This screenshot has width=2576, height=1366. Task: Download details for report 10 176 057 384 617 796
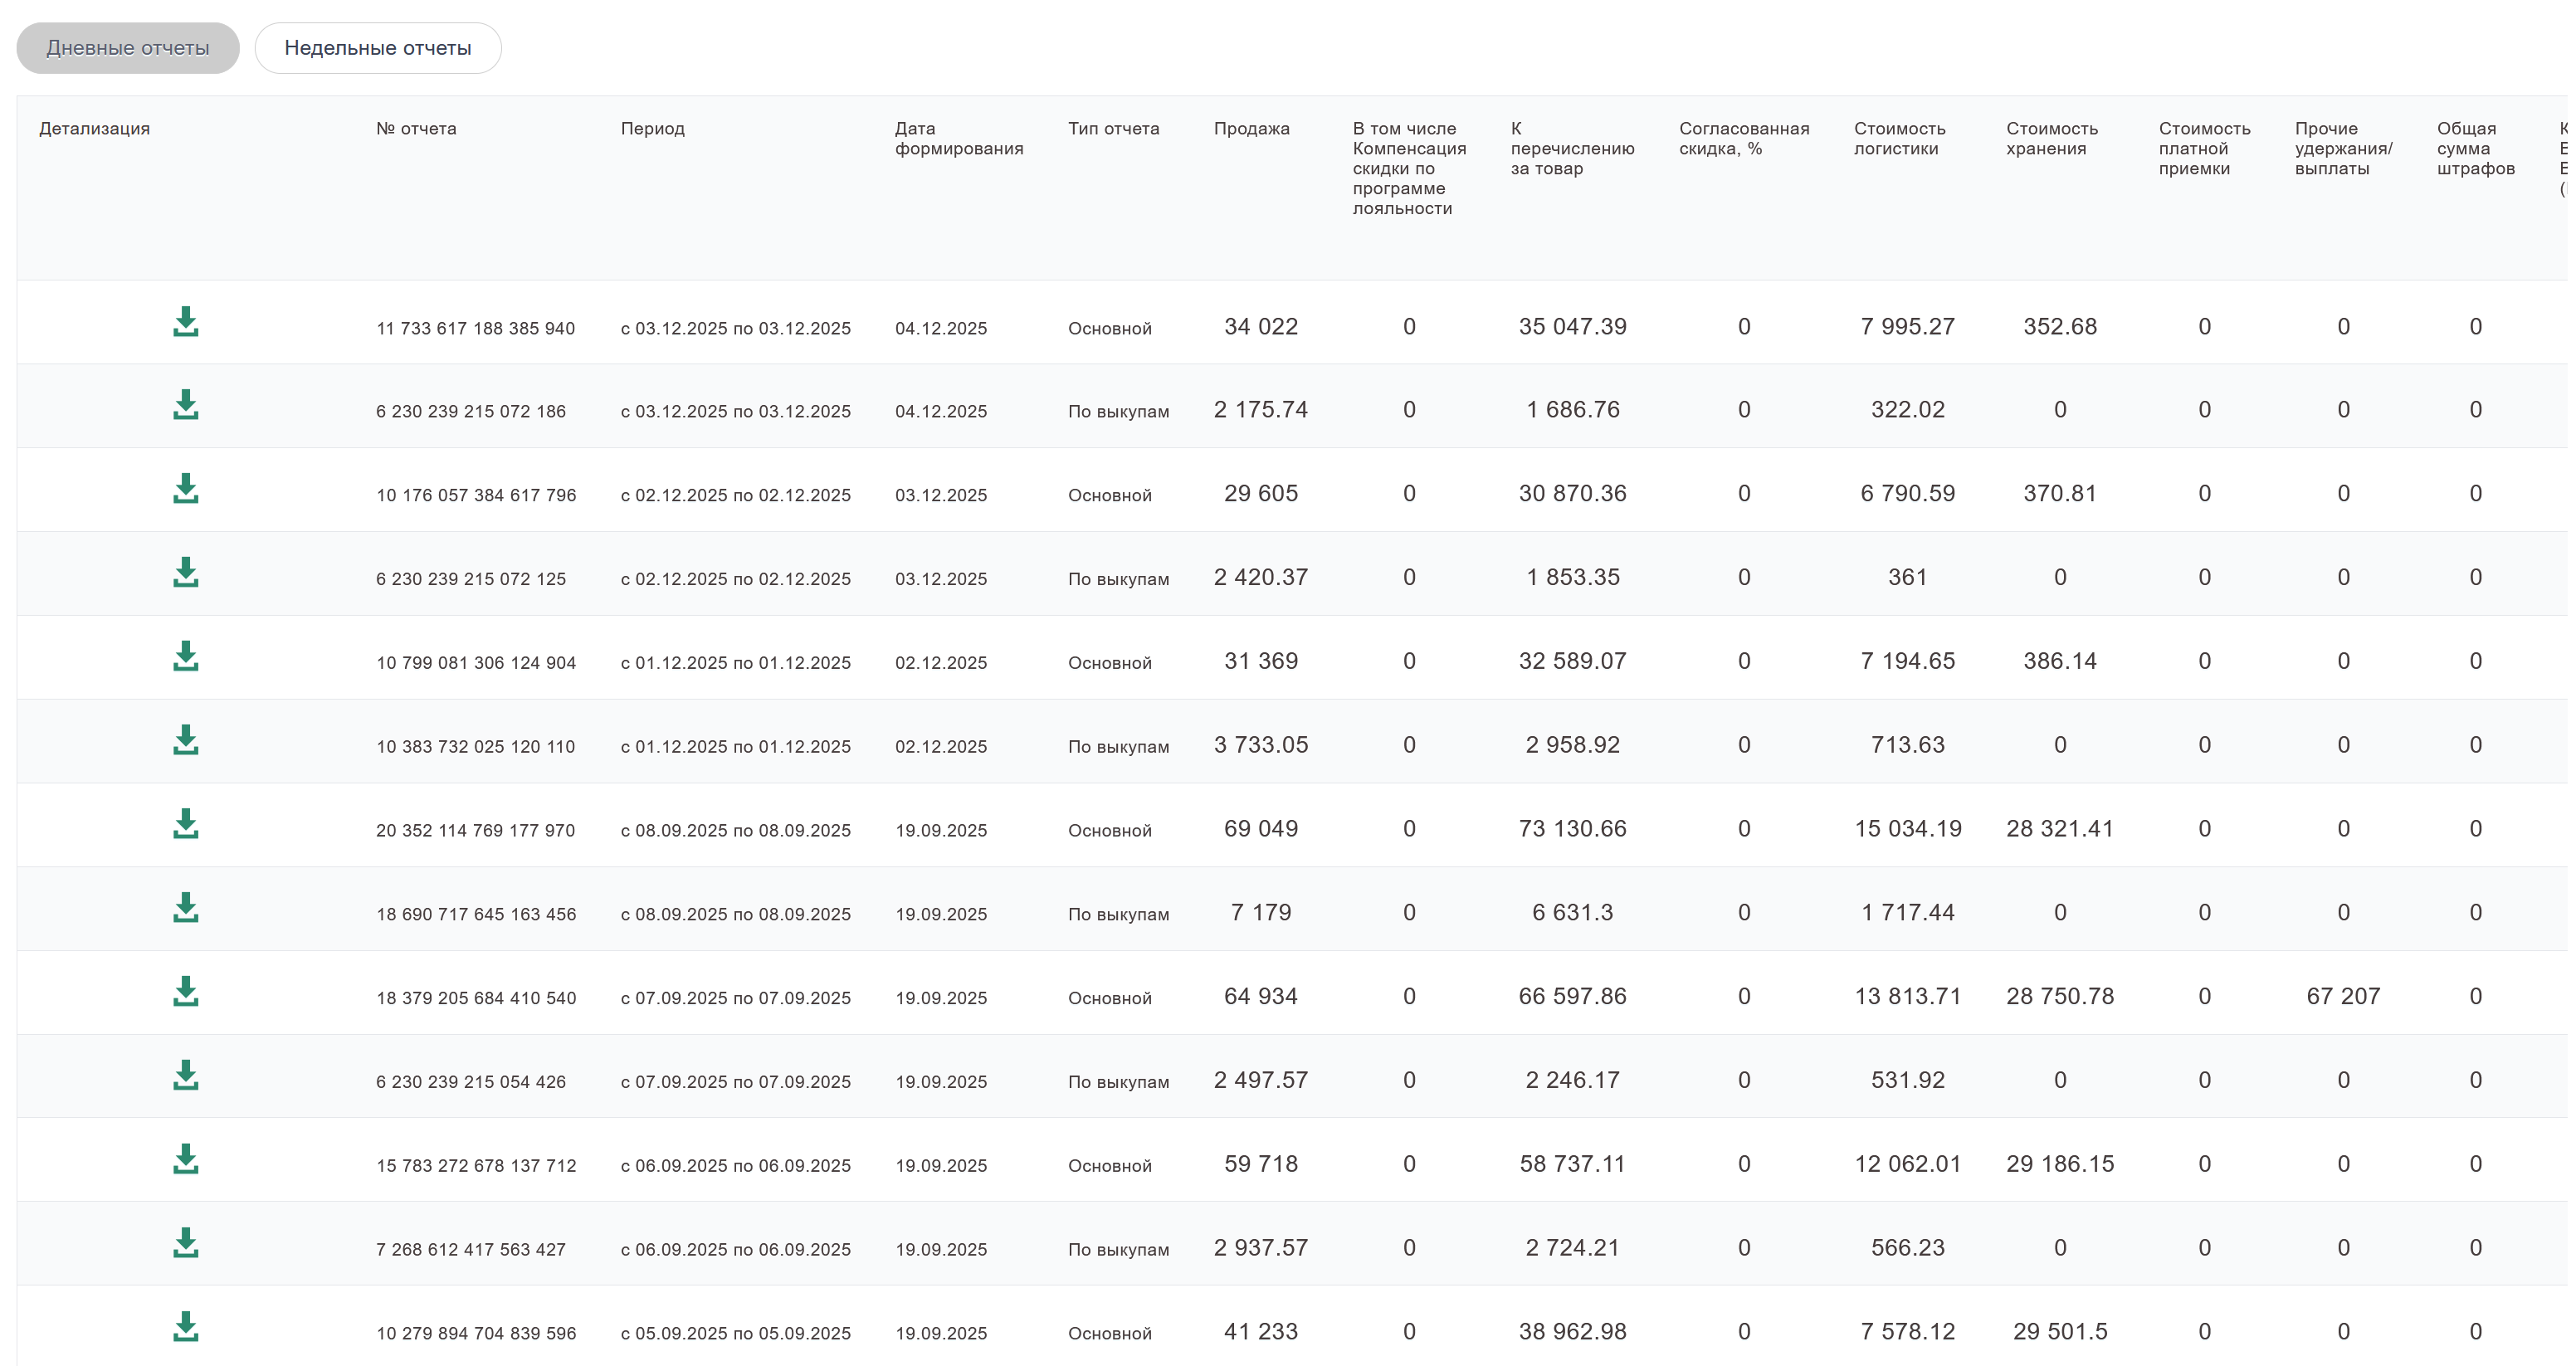(x=186, y=489)
